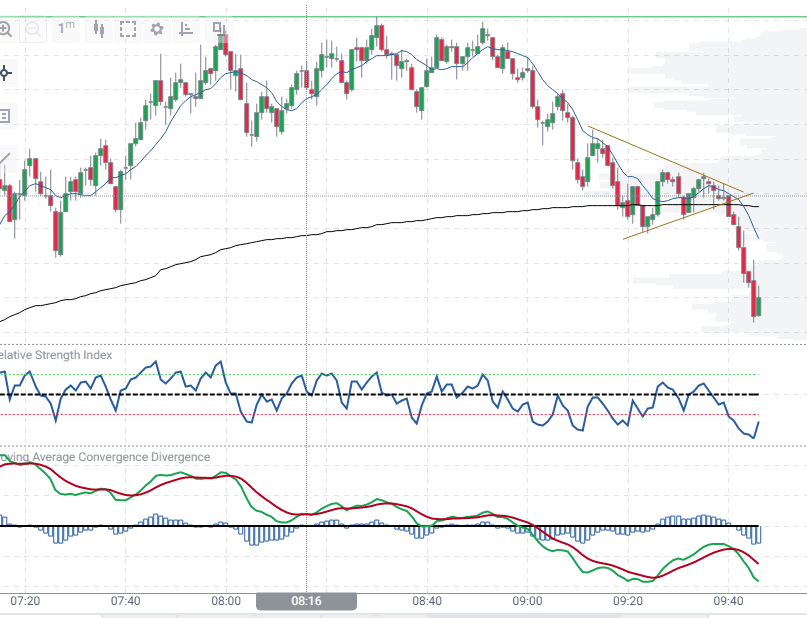Screen dimensions: 807x618
Task: Click the 09:00 label on the time axis
Action: tap(529, 601)
